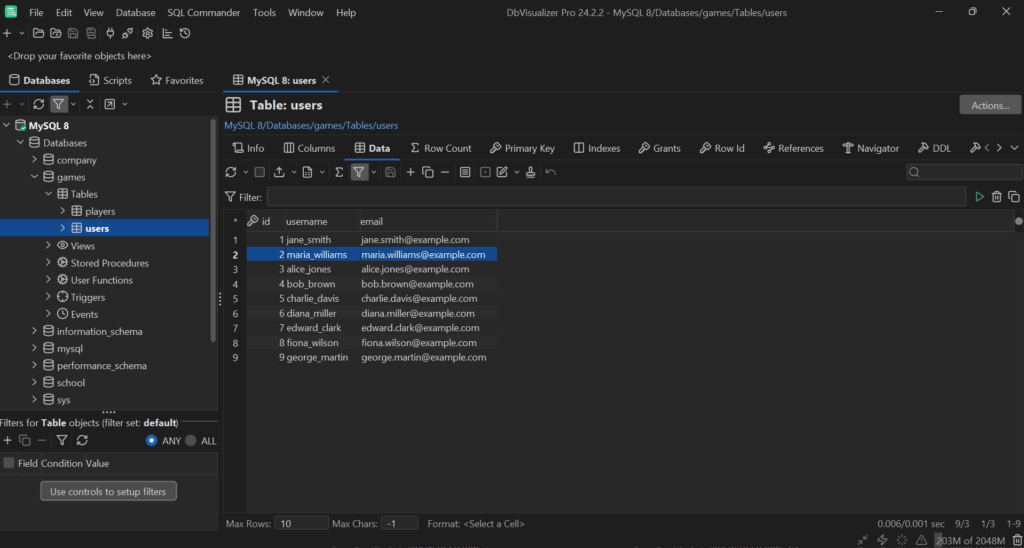Viewport: 1024px width, 548px height.
Task: Show more object view tabs chevron dropdown
Action: (x=1014, y=148)
